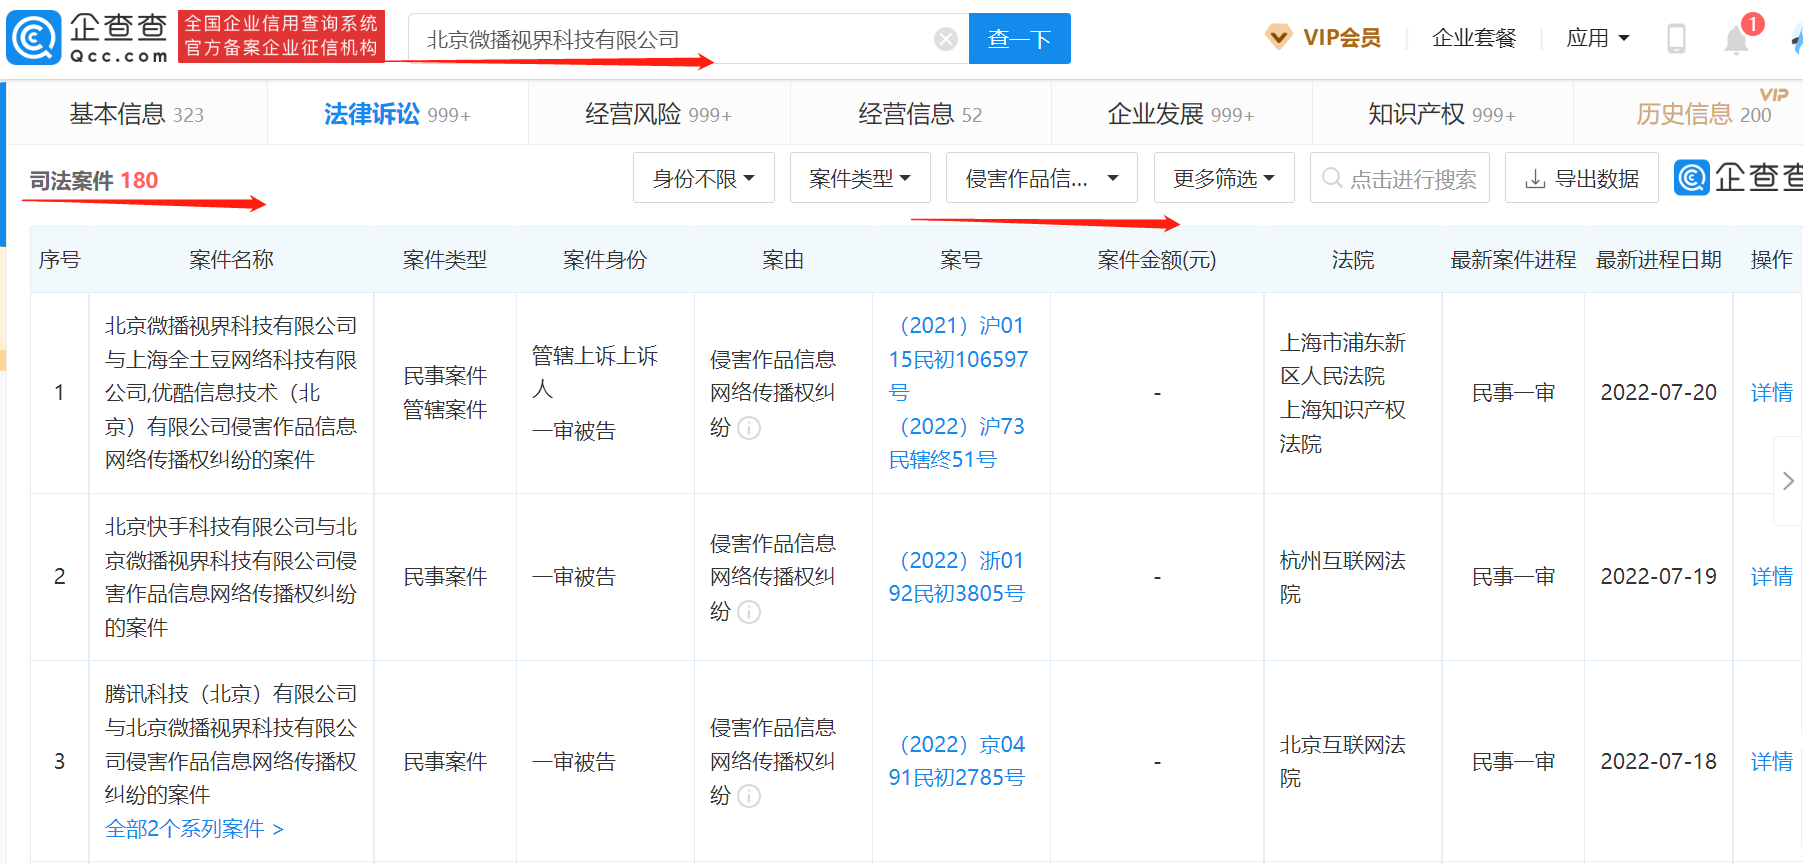Open 详情 for the 2022-07-19 case
The image size is (1803, 864).
(x=1771, y=577)
